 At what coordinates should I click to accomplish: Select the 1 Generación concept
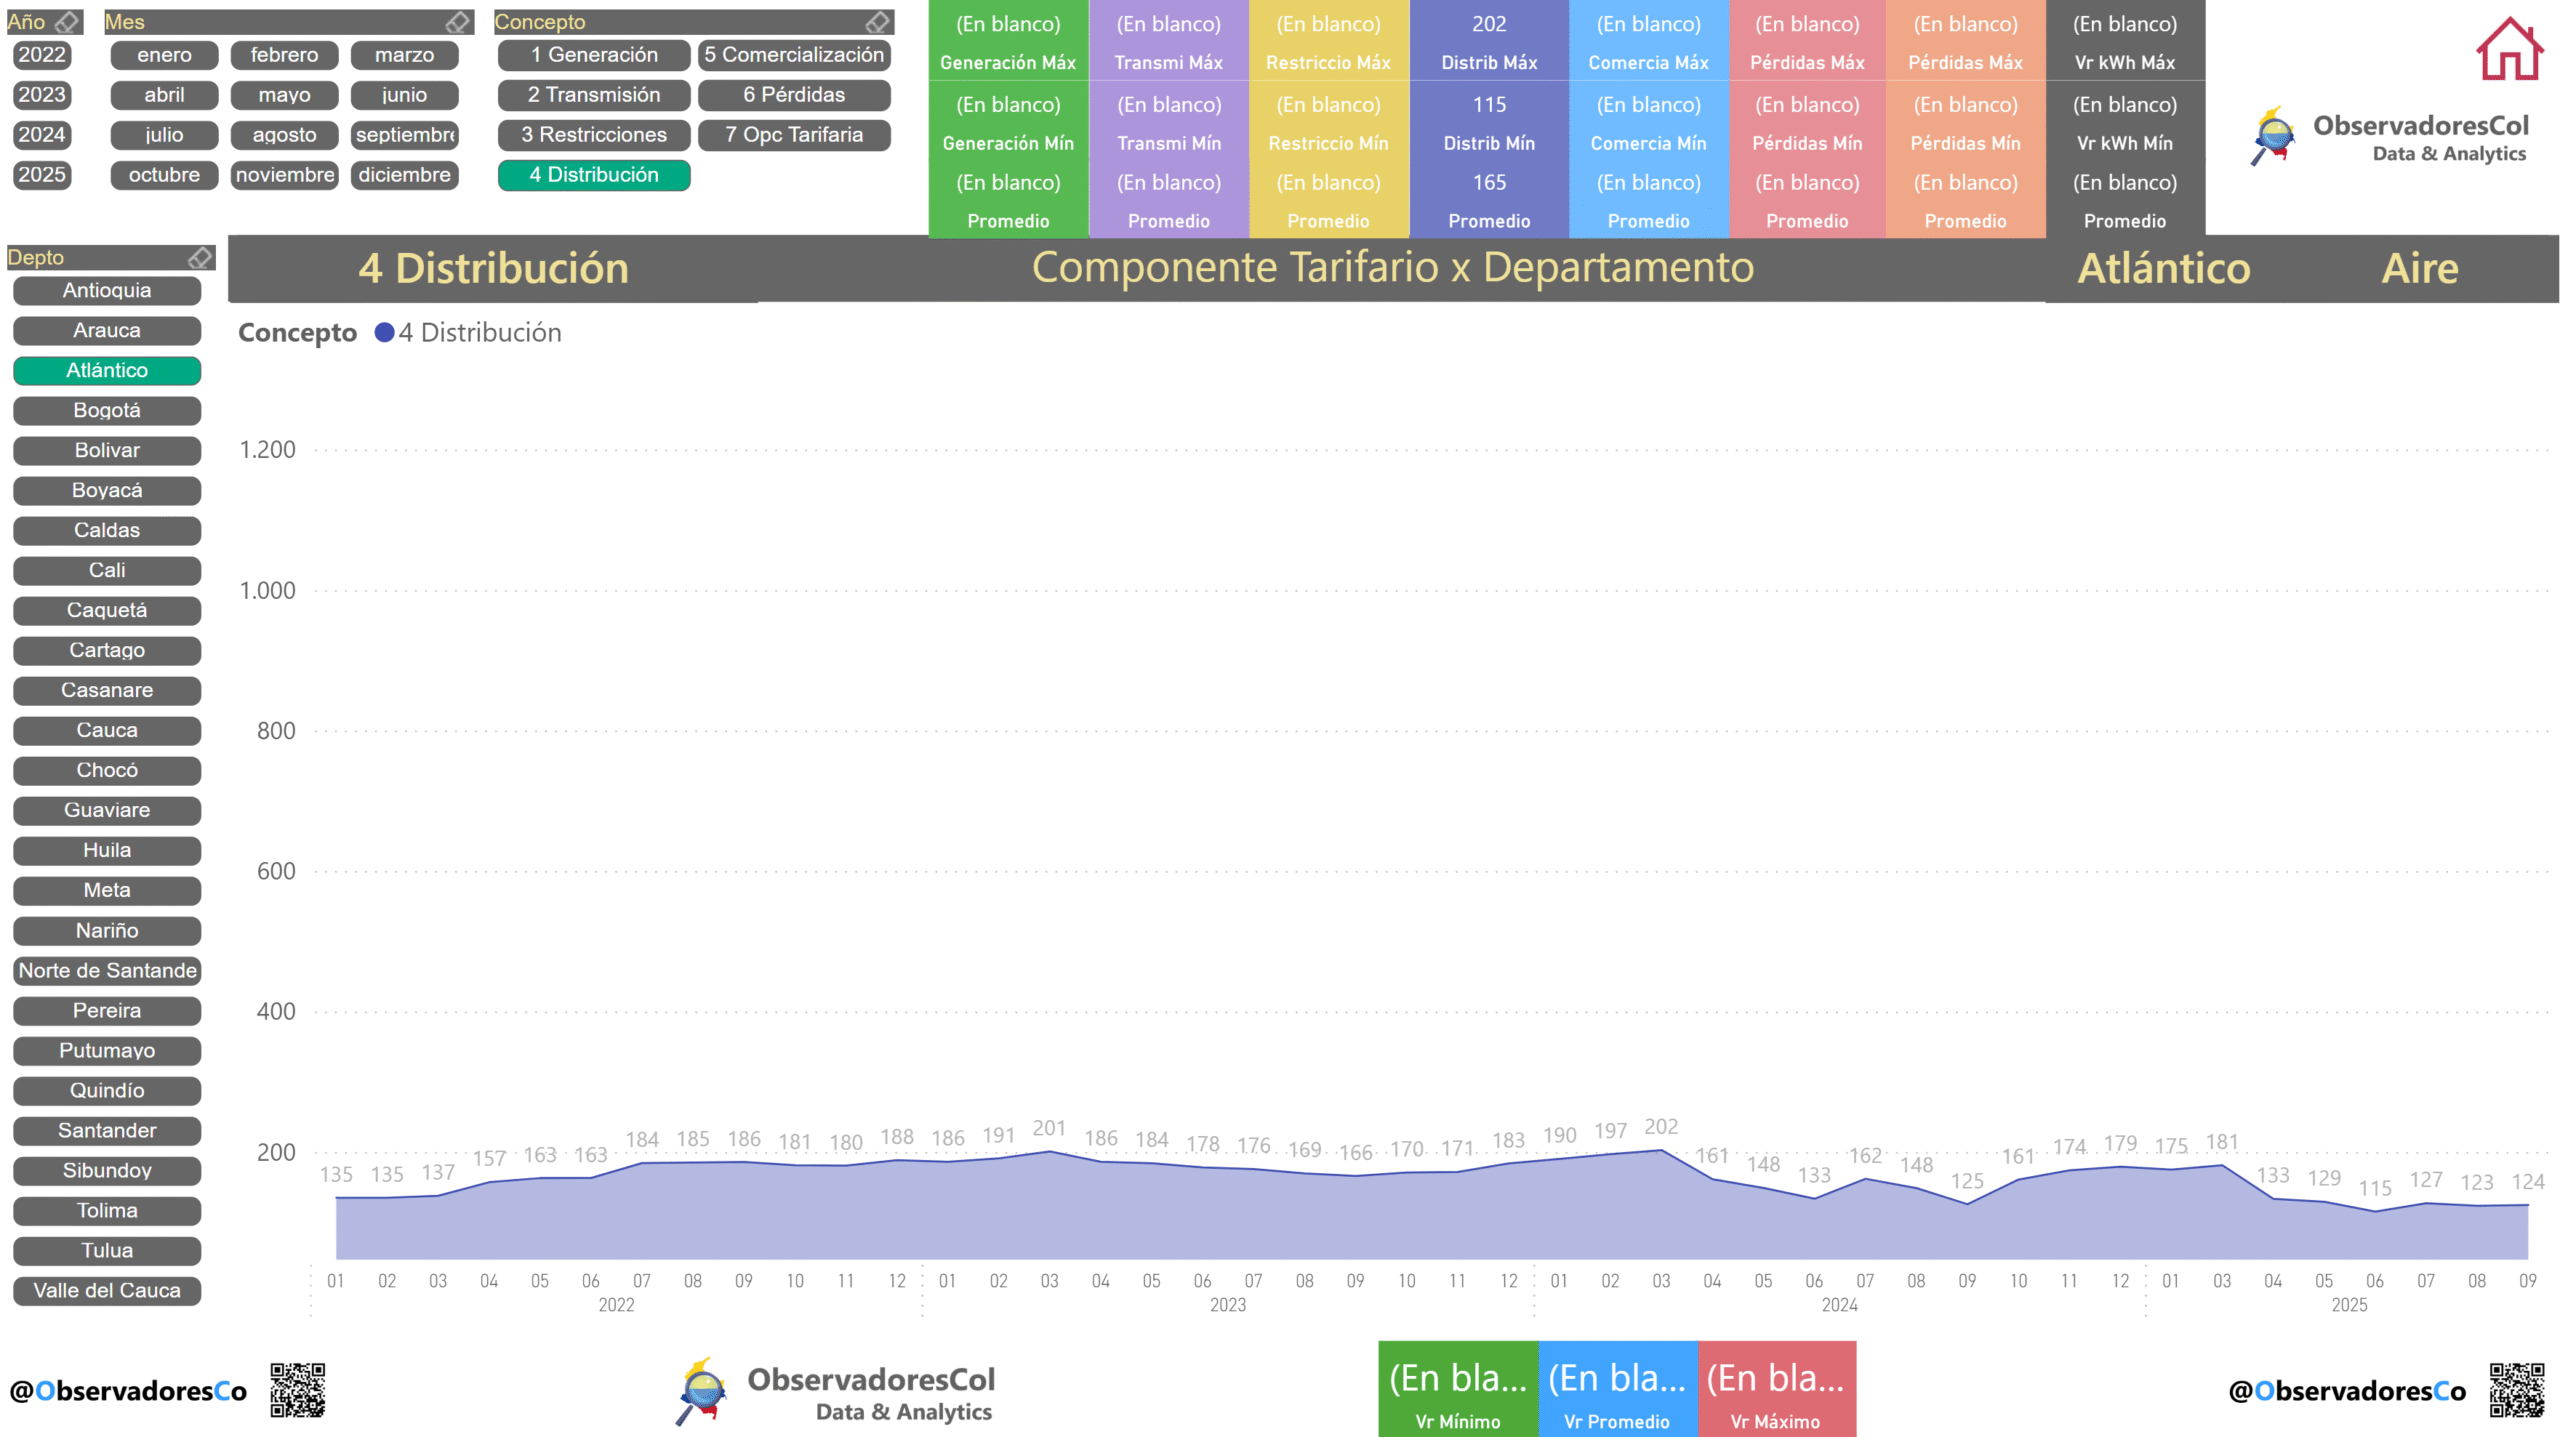[x=594, y=55]
